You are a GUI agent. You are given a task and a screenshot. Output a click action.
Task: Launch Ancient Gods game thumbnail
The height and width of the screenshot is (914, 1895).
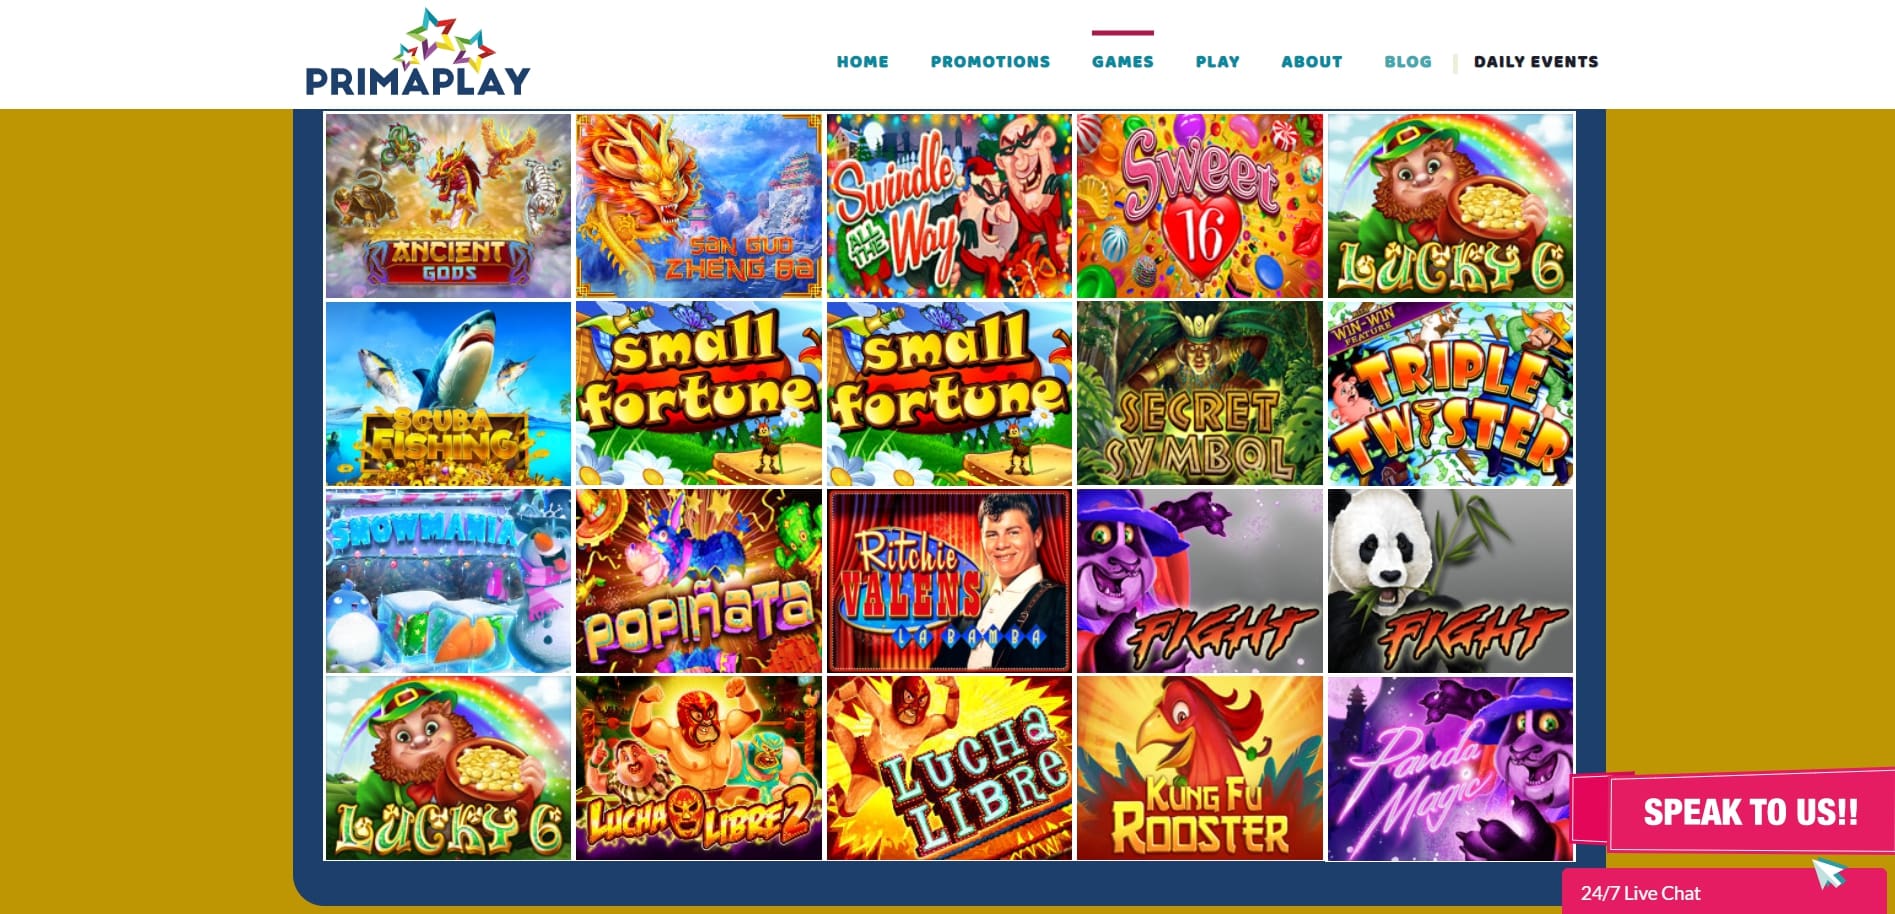tap(448, 205)
